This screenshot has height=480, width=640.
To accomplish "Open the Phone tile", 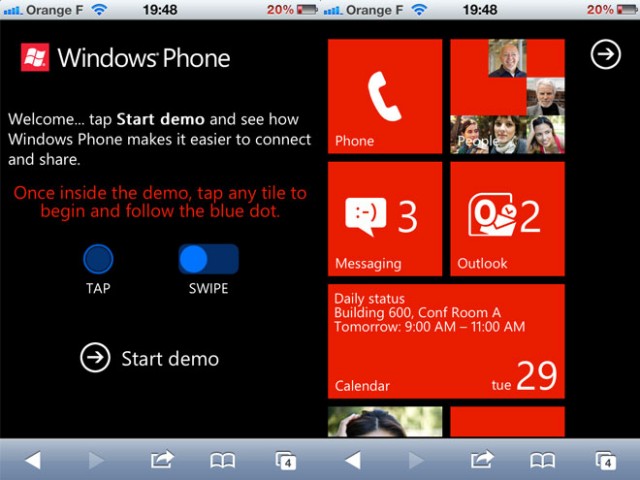I will coord(385,96).
